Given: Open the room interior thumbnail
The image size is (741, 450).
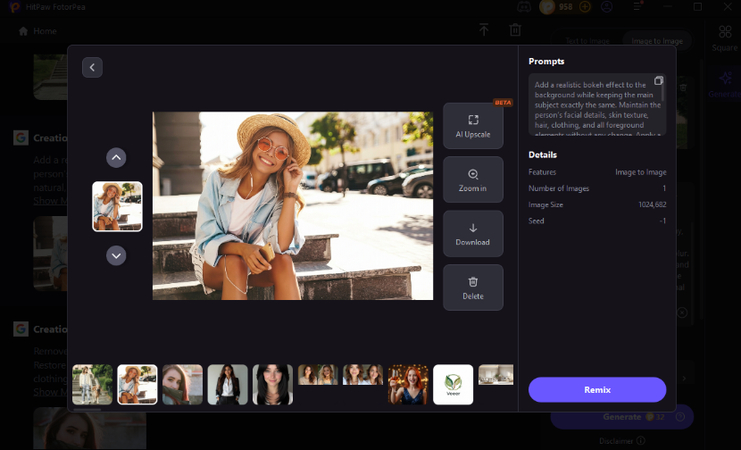Looking at the screenshot, I should [x=496, y=374].
